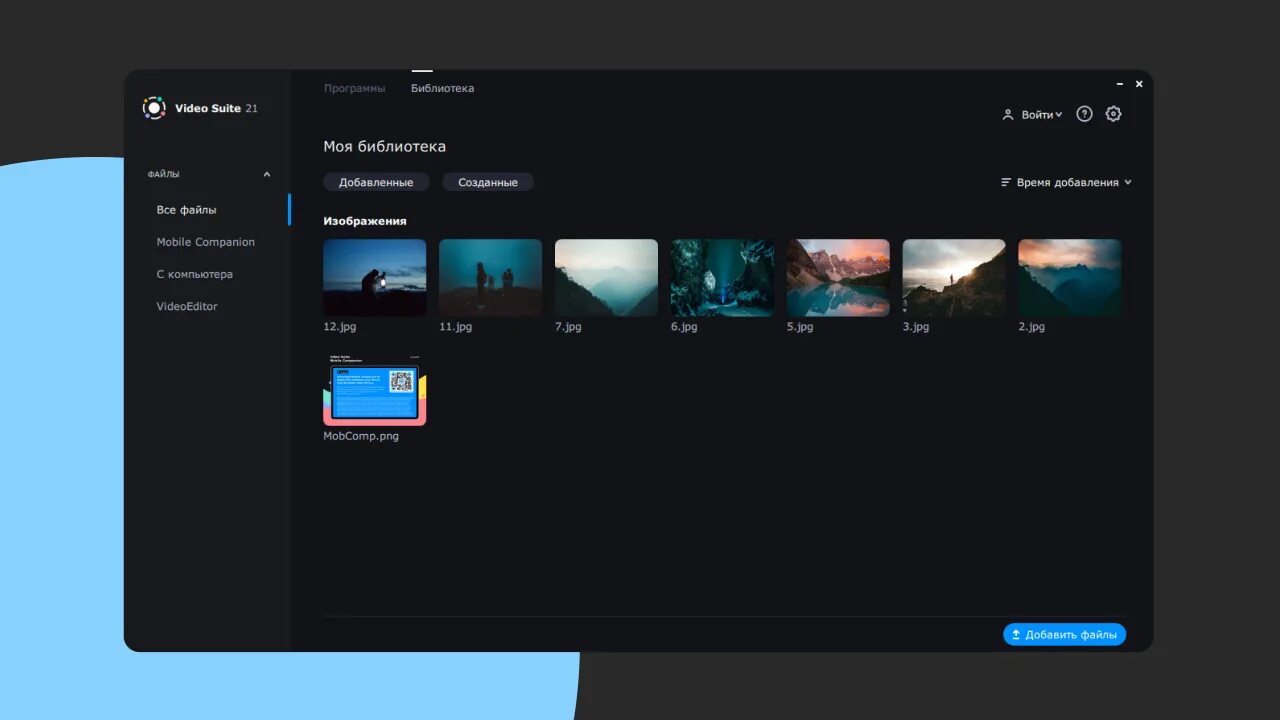Minimize the Video Suite window
Viewport: 1280px width, 720px height.
click(x=1121, y=84)
